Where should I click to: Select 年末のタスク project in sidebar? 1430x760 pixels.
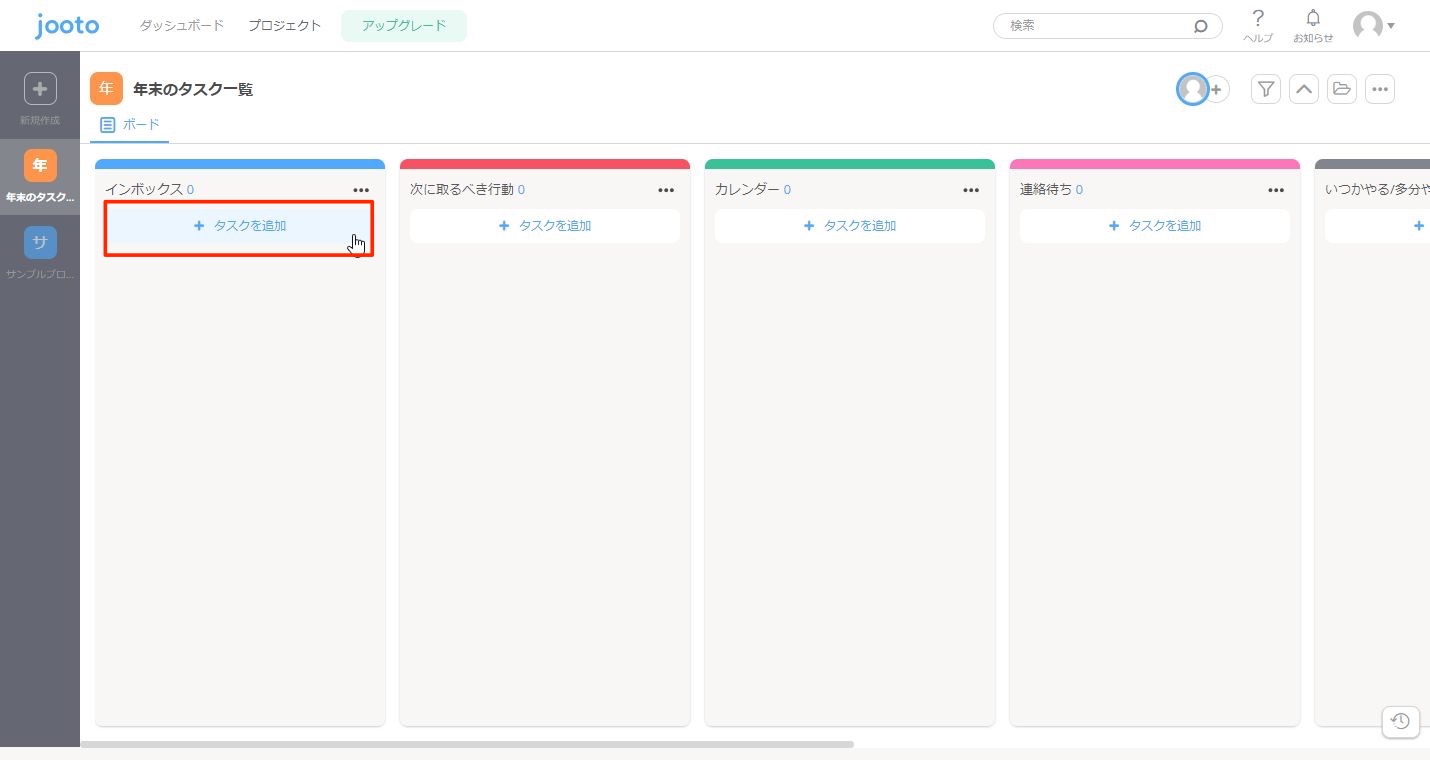[x=40, y=175]
